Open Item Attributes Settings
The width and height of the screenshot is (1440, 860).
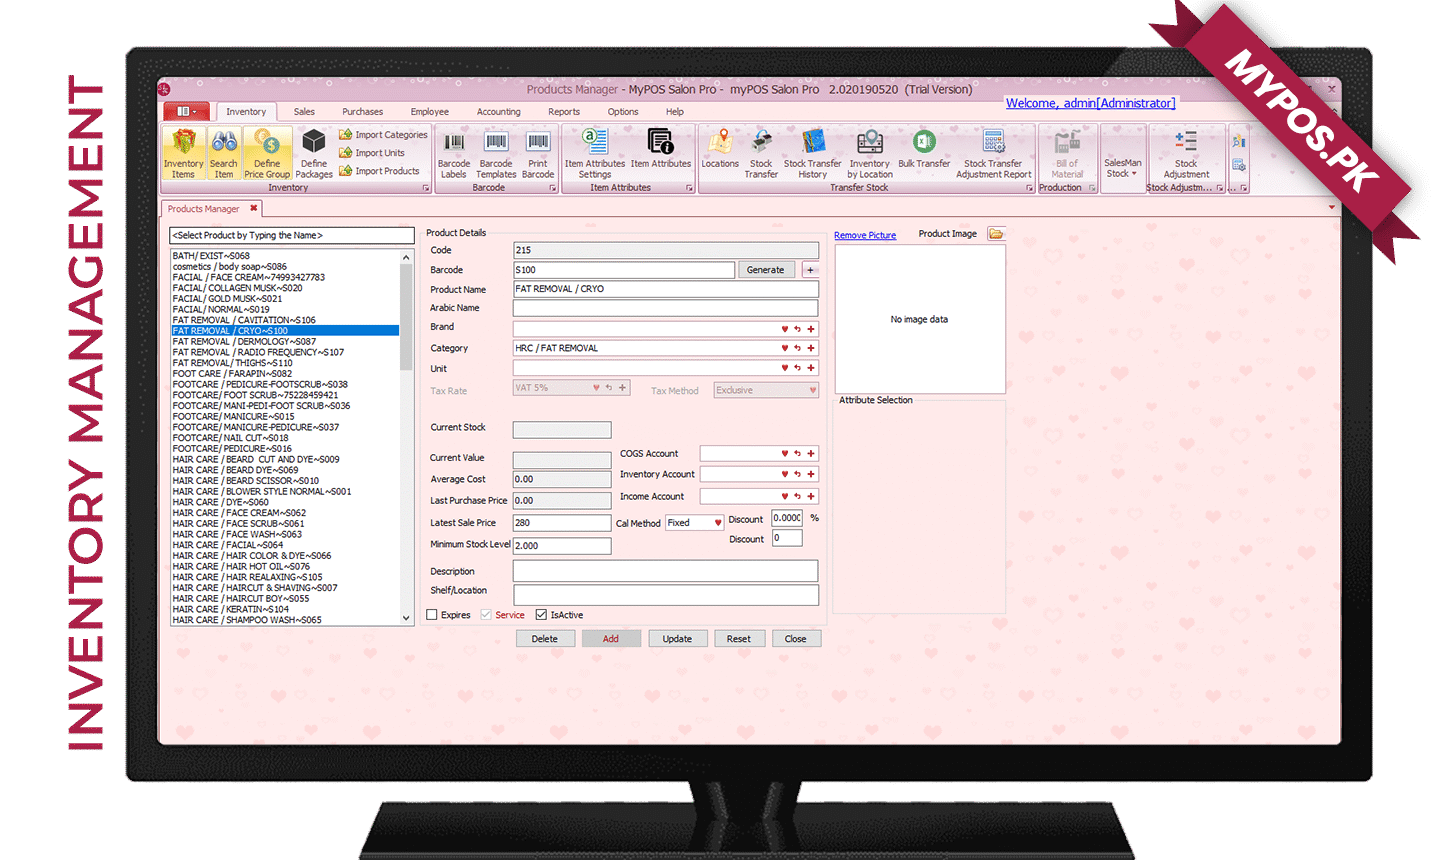(594, 153)
